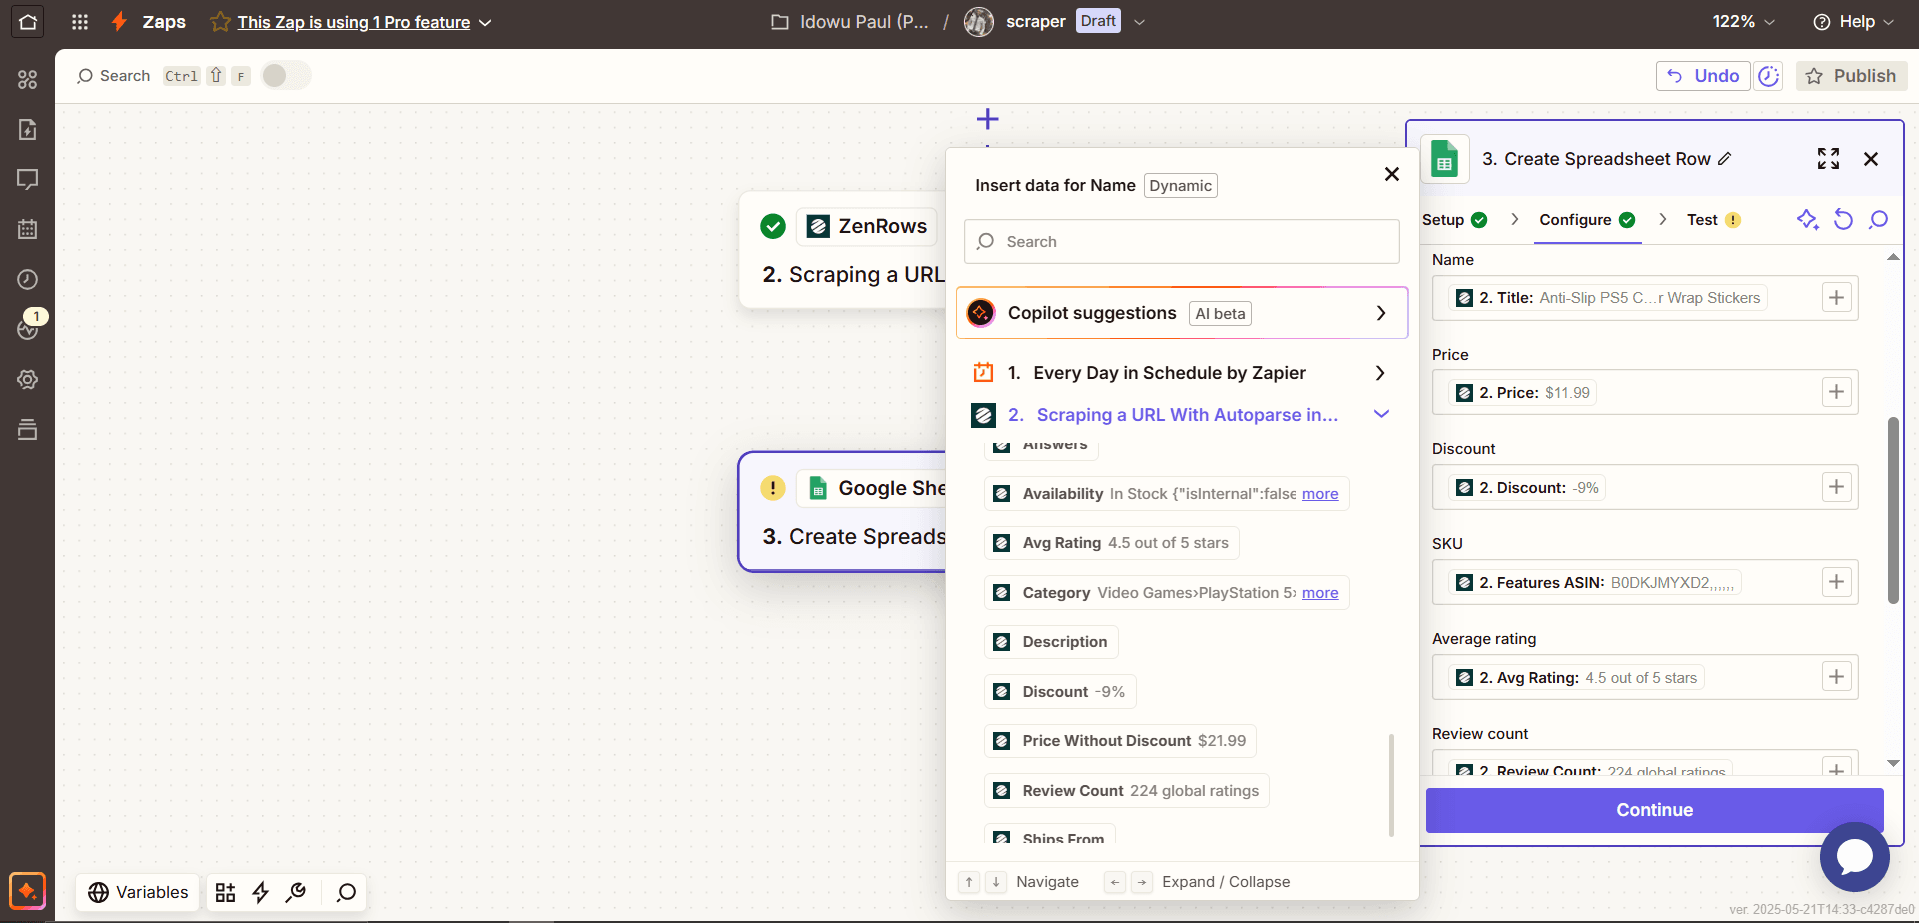Add data to the Name field with plus
The image size is (1919, 923).
[x=1836, y=297]
